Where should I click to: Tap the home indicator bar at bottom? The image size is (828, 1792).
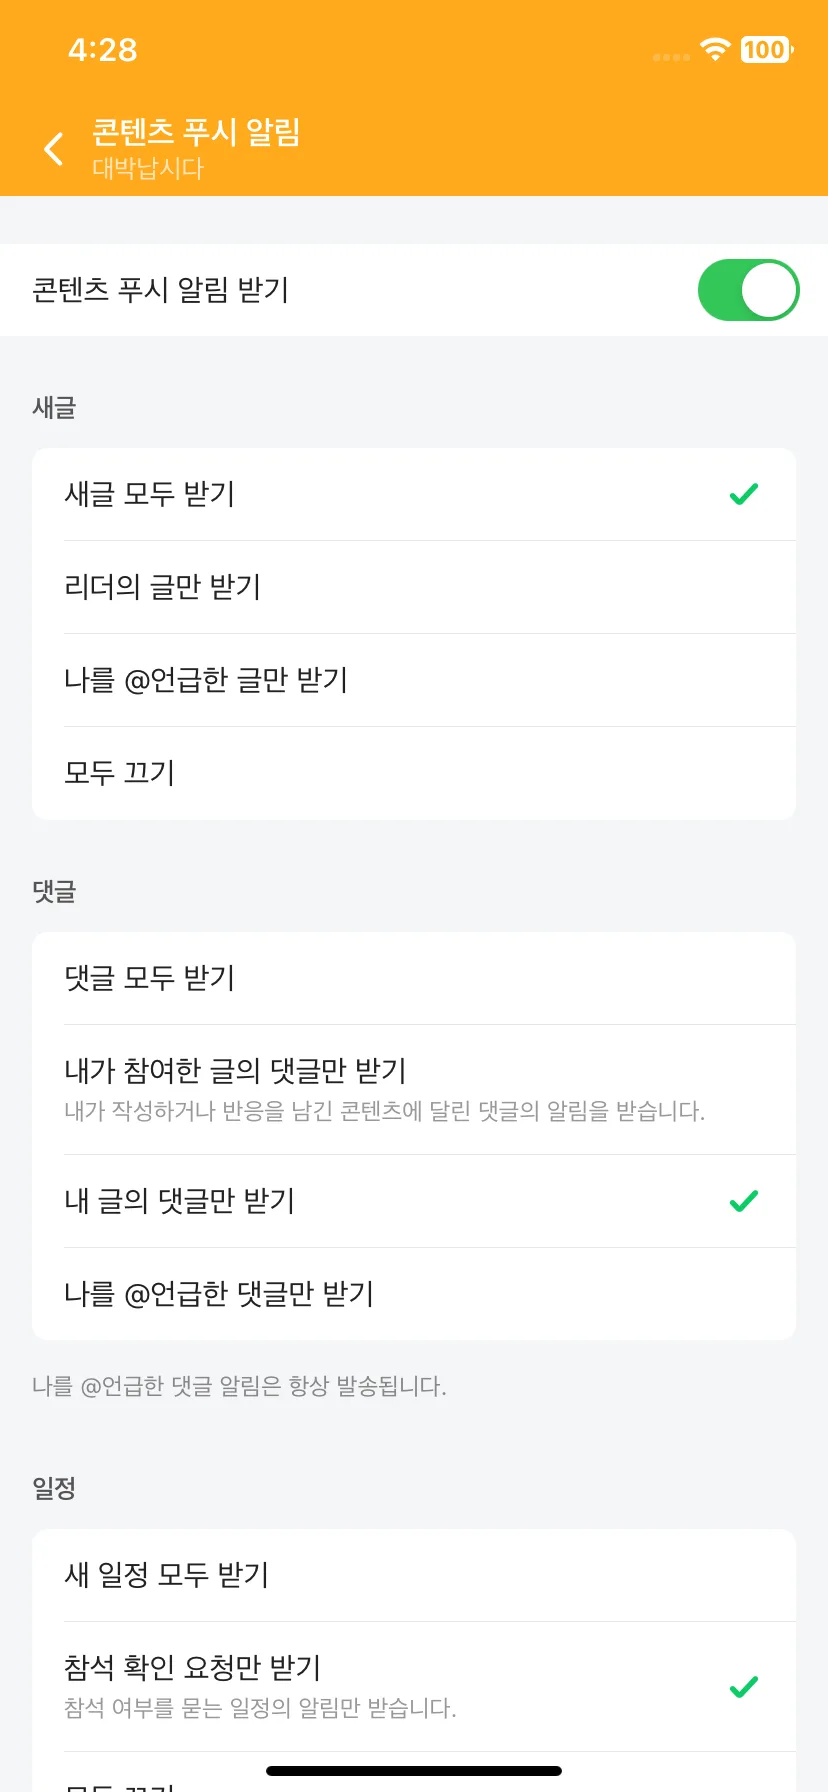(414, 1771)
